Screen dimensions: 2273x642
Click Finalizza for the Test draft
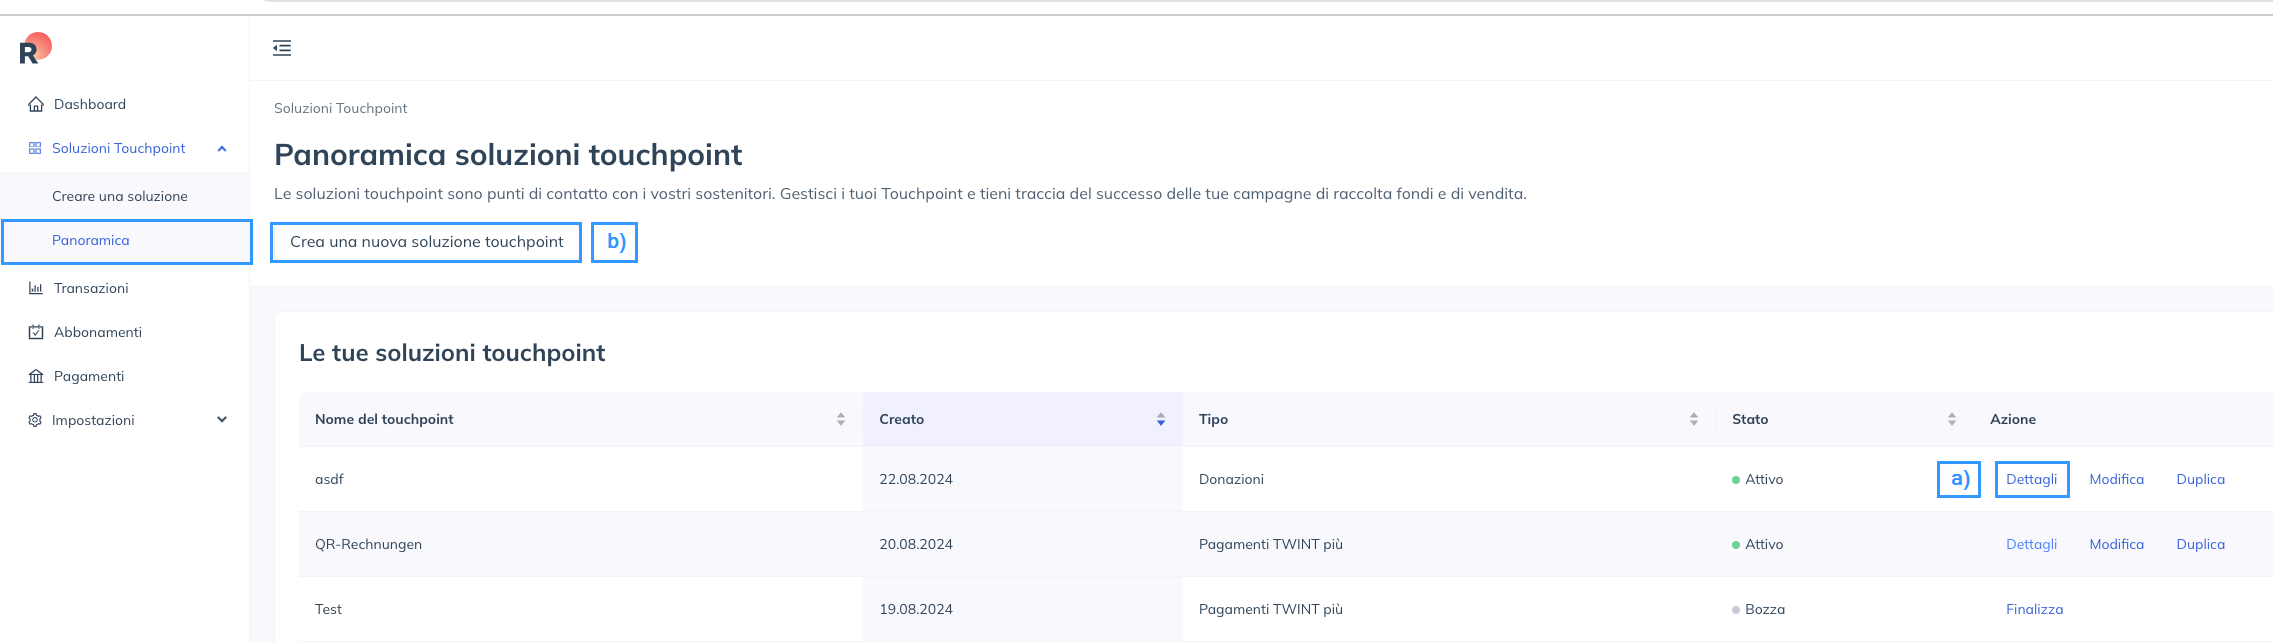[2034, 609]
